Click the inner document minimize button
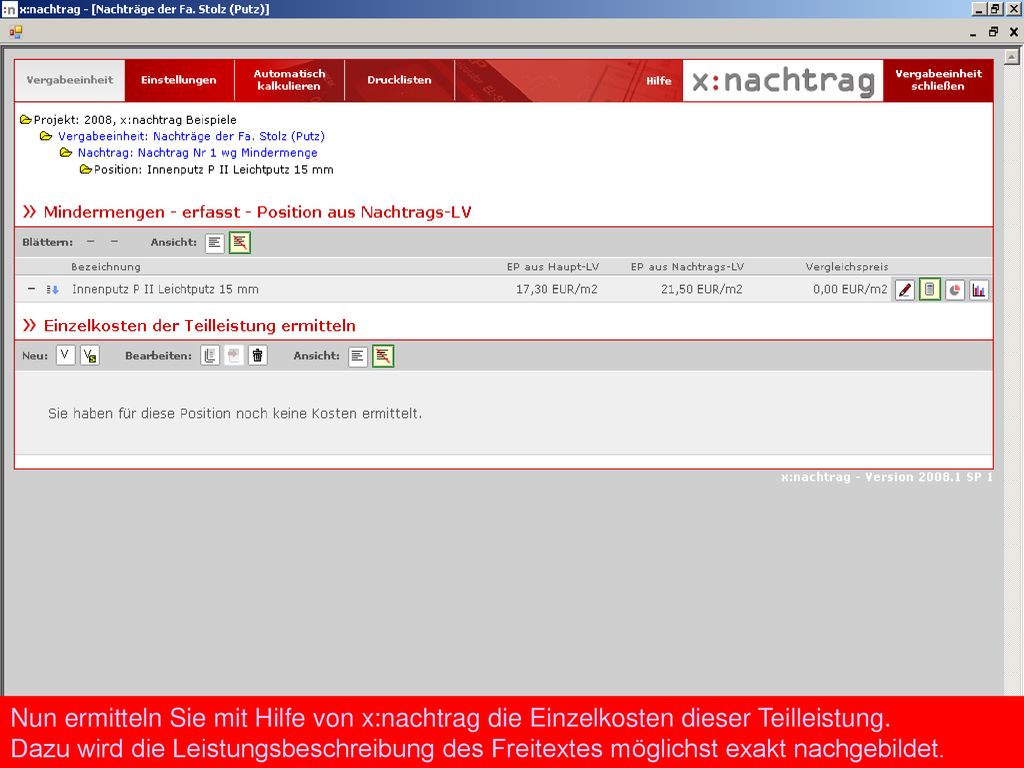This screenshot has width=1024, height=768. tap(973, 33)
